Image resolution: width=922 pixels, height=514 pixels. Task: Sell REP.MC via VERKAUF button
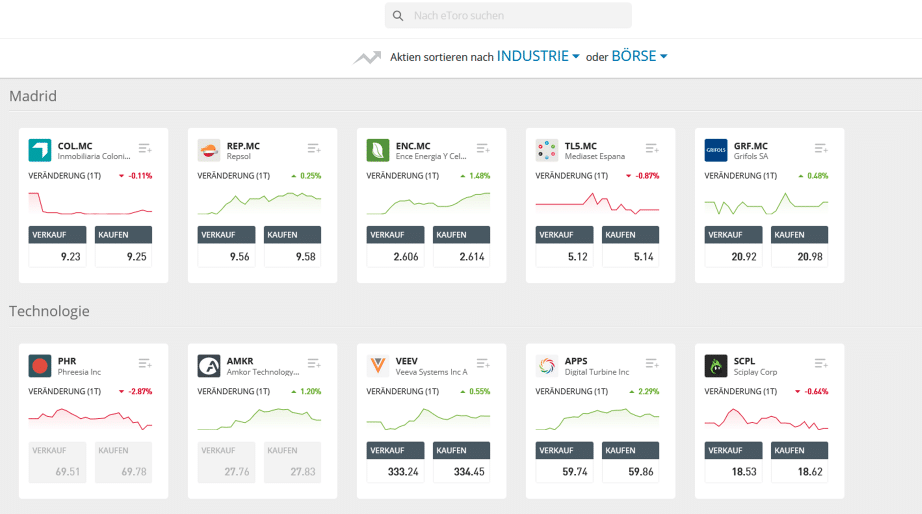click(226, 246)
